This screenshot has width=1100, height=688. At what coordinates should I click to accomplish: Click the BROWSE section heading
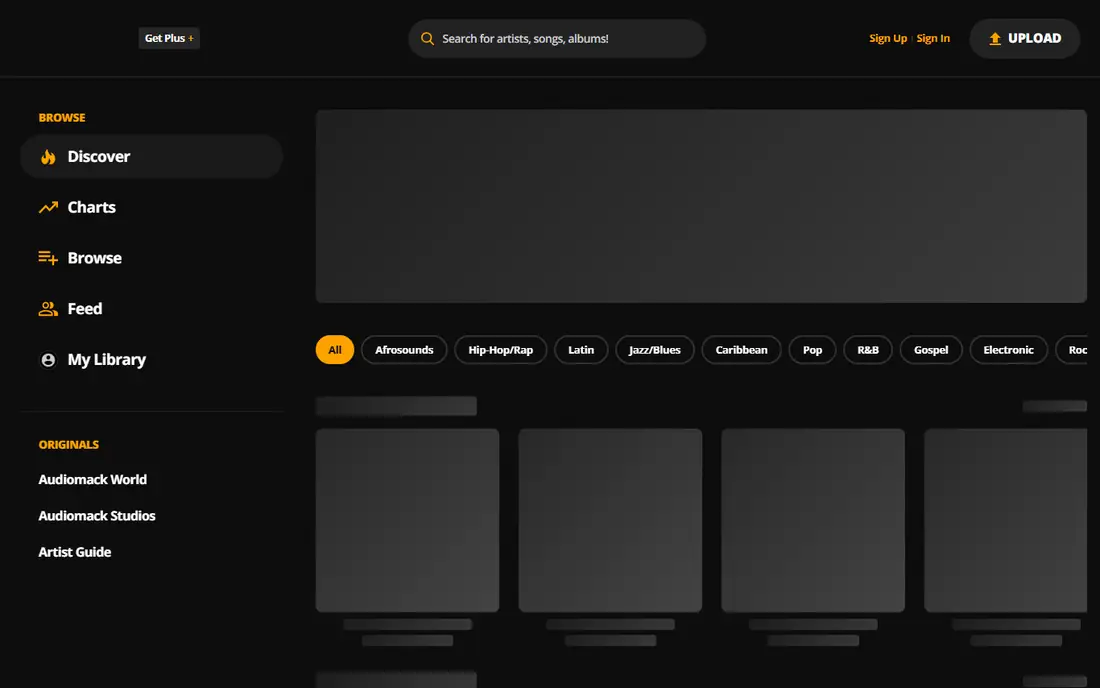point(62,118)
